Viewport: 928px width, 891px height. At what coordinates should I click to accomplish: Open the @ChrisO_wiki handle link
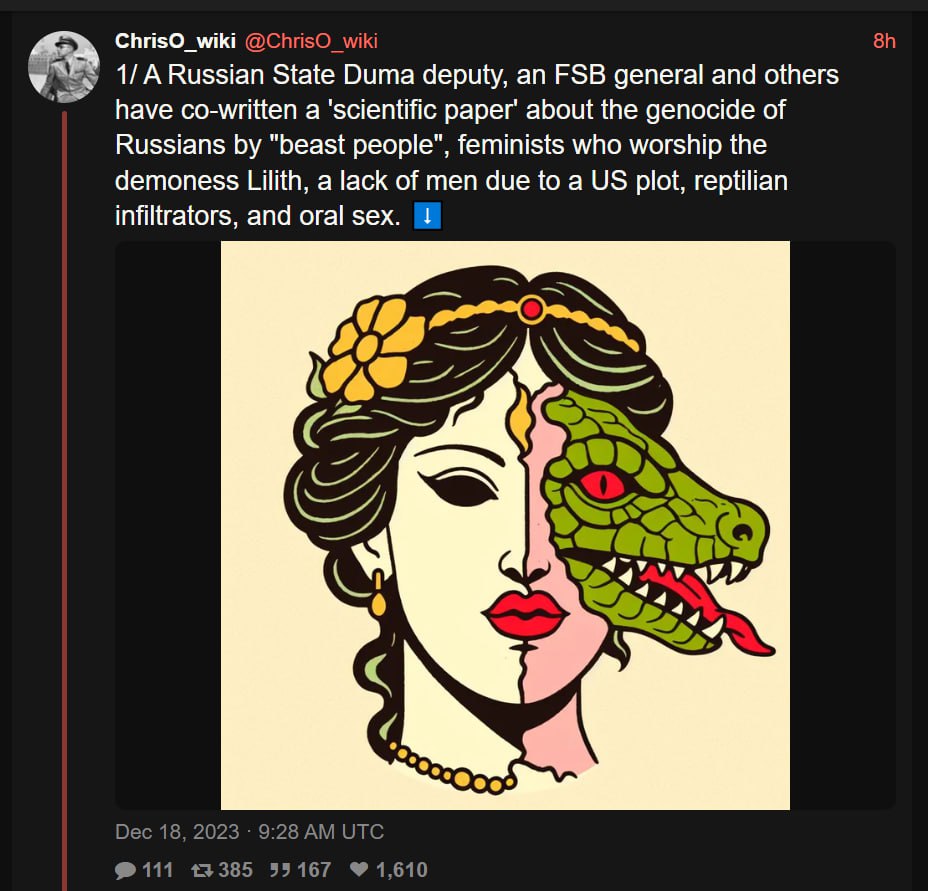[x=311, y=41]
